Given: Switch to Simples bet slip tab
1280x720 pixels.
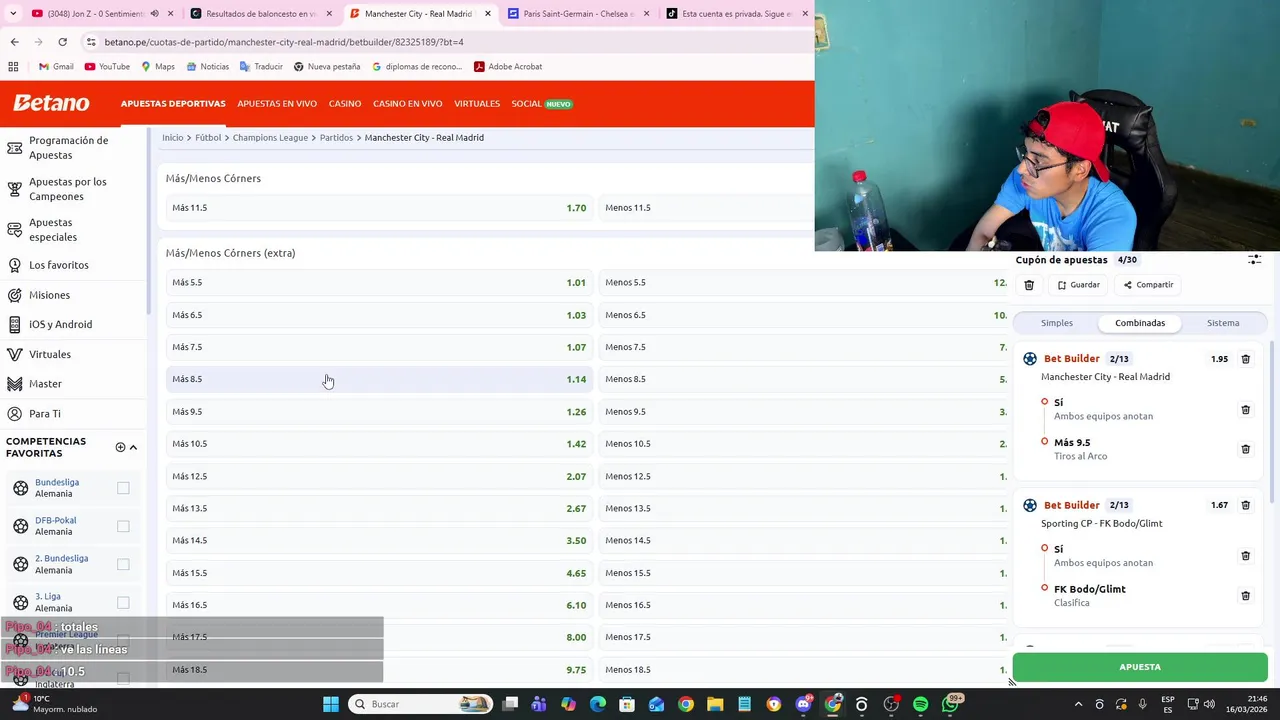Looking at the screenshot, I should coord(1056,323).
